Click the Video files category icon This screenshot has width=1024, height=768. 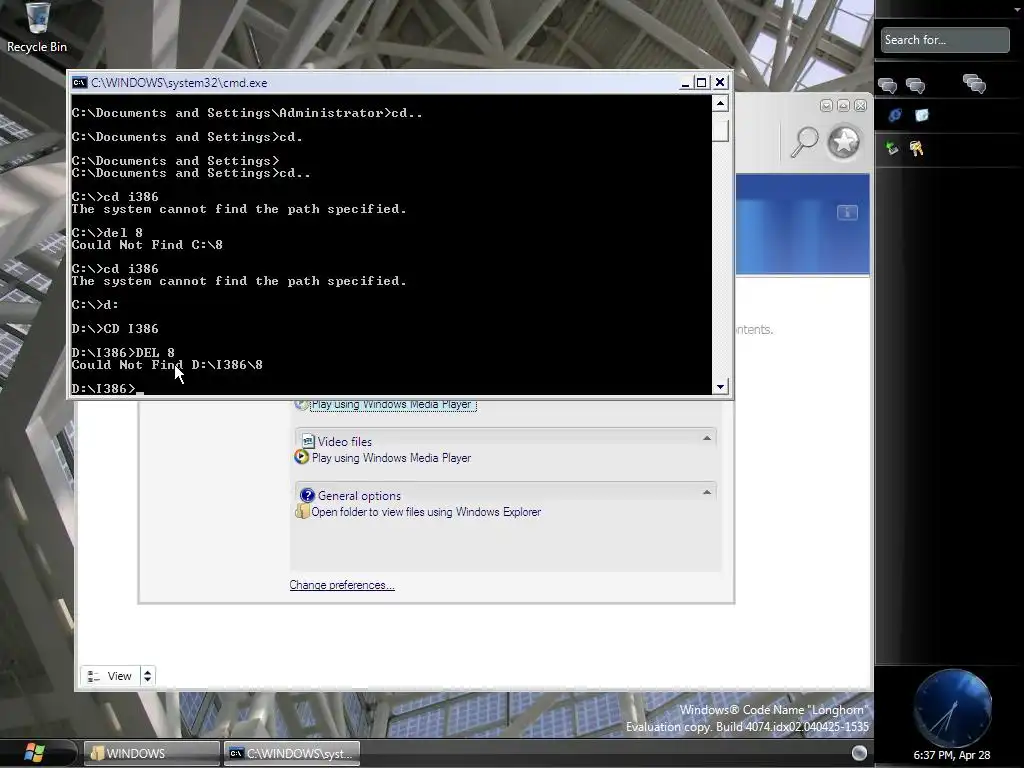[308, 441]
